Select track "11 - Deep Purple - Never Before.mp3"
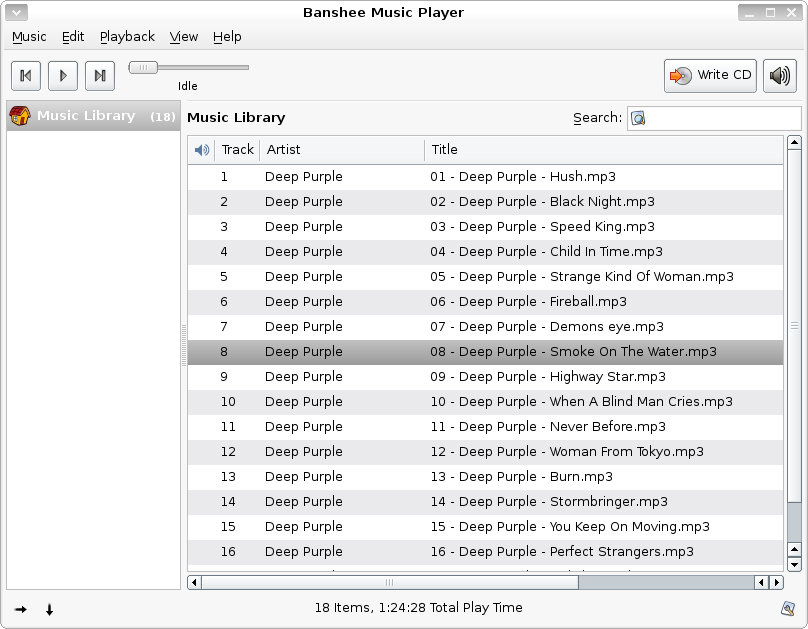Image resolution: width=808 pixels, height=629 pixels. pos(485,427)
